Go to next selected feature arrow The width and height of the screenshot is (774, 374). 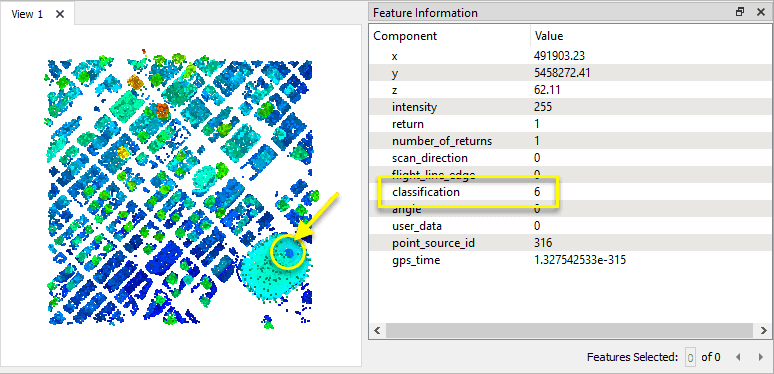[x=761, y=357]
